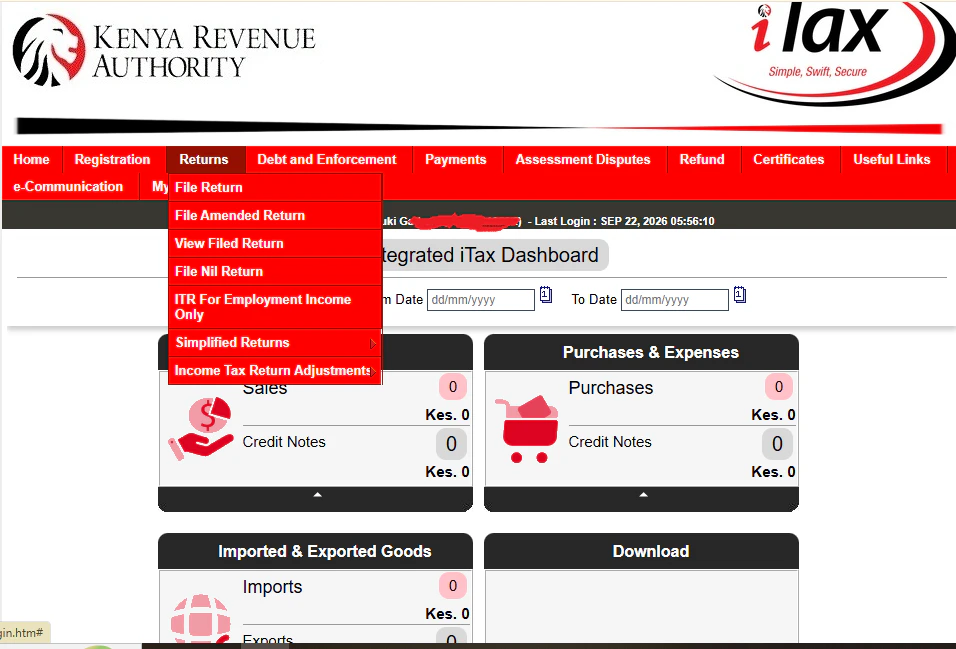The height and width of the screenshot is (649, 956).
Task: Expand Income Tax Return Adjustments submenu arrow
Action: [x=373, y=371]
